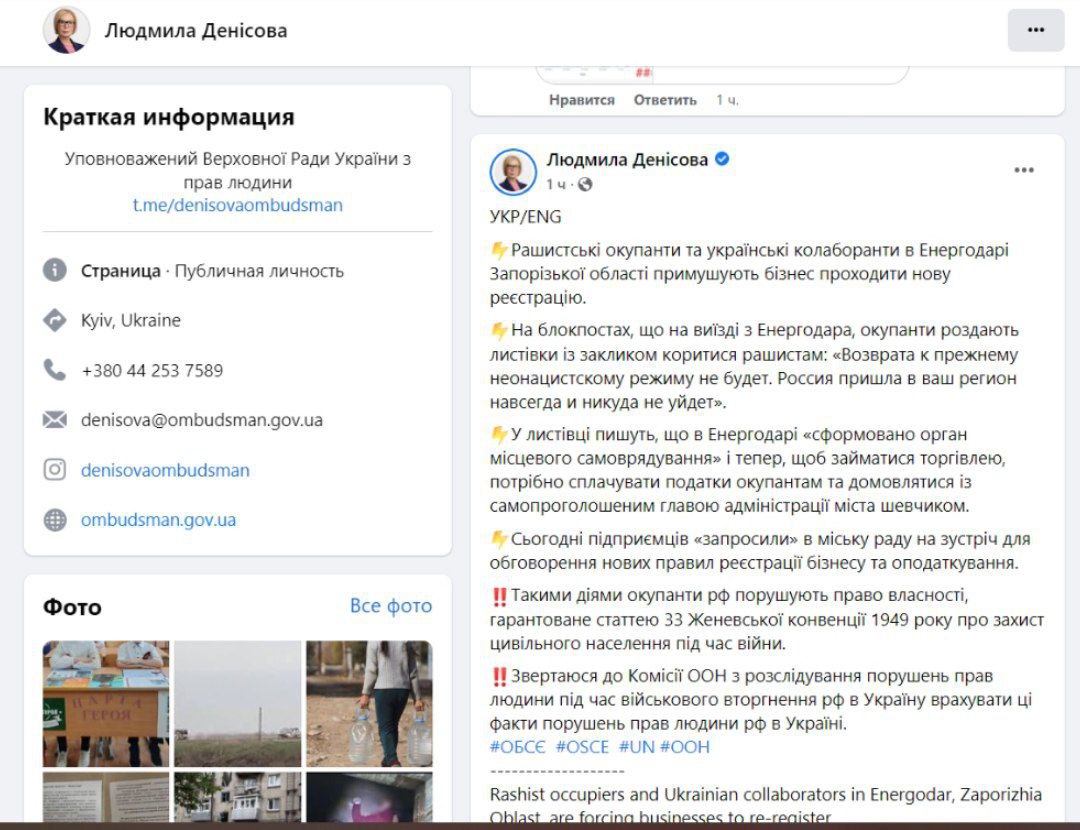Open the photo of woman carrying water bottles
Image resolution: width=1080 pixels, height=830 pixels.
pos(369,703)
